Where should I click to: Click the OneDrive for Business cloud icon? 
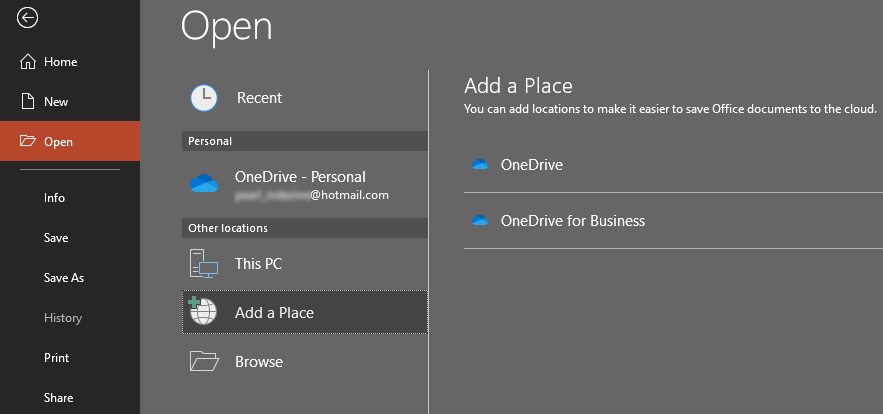point(480,221)
